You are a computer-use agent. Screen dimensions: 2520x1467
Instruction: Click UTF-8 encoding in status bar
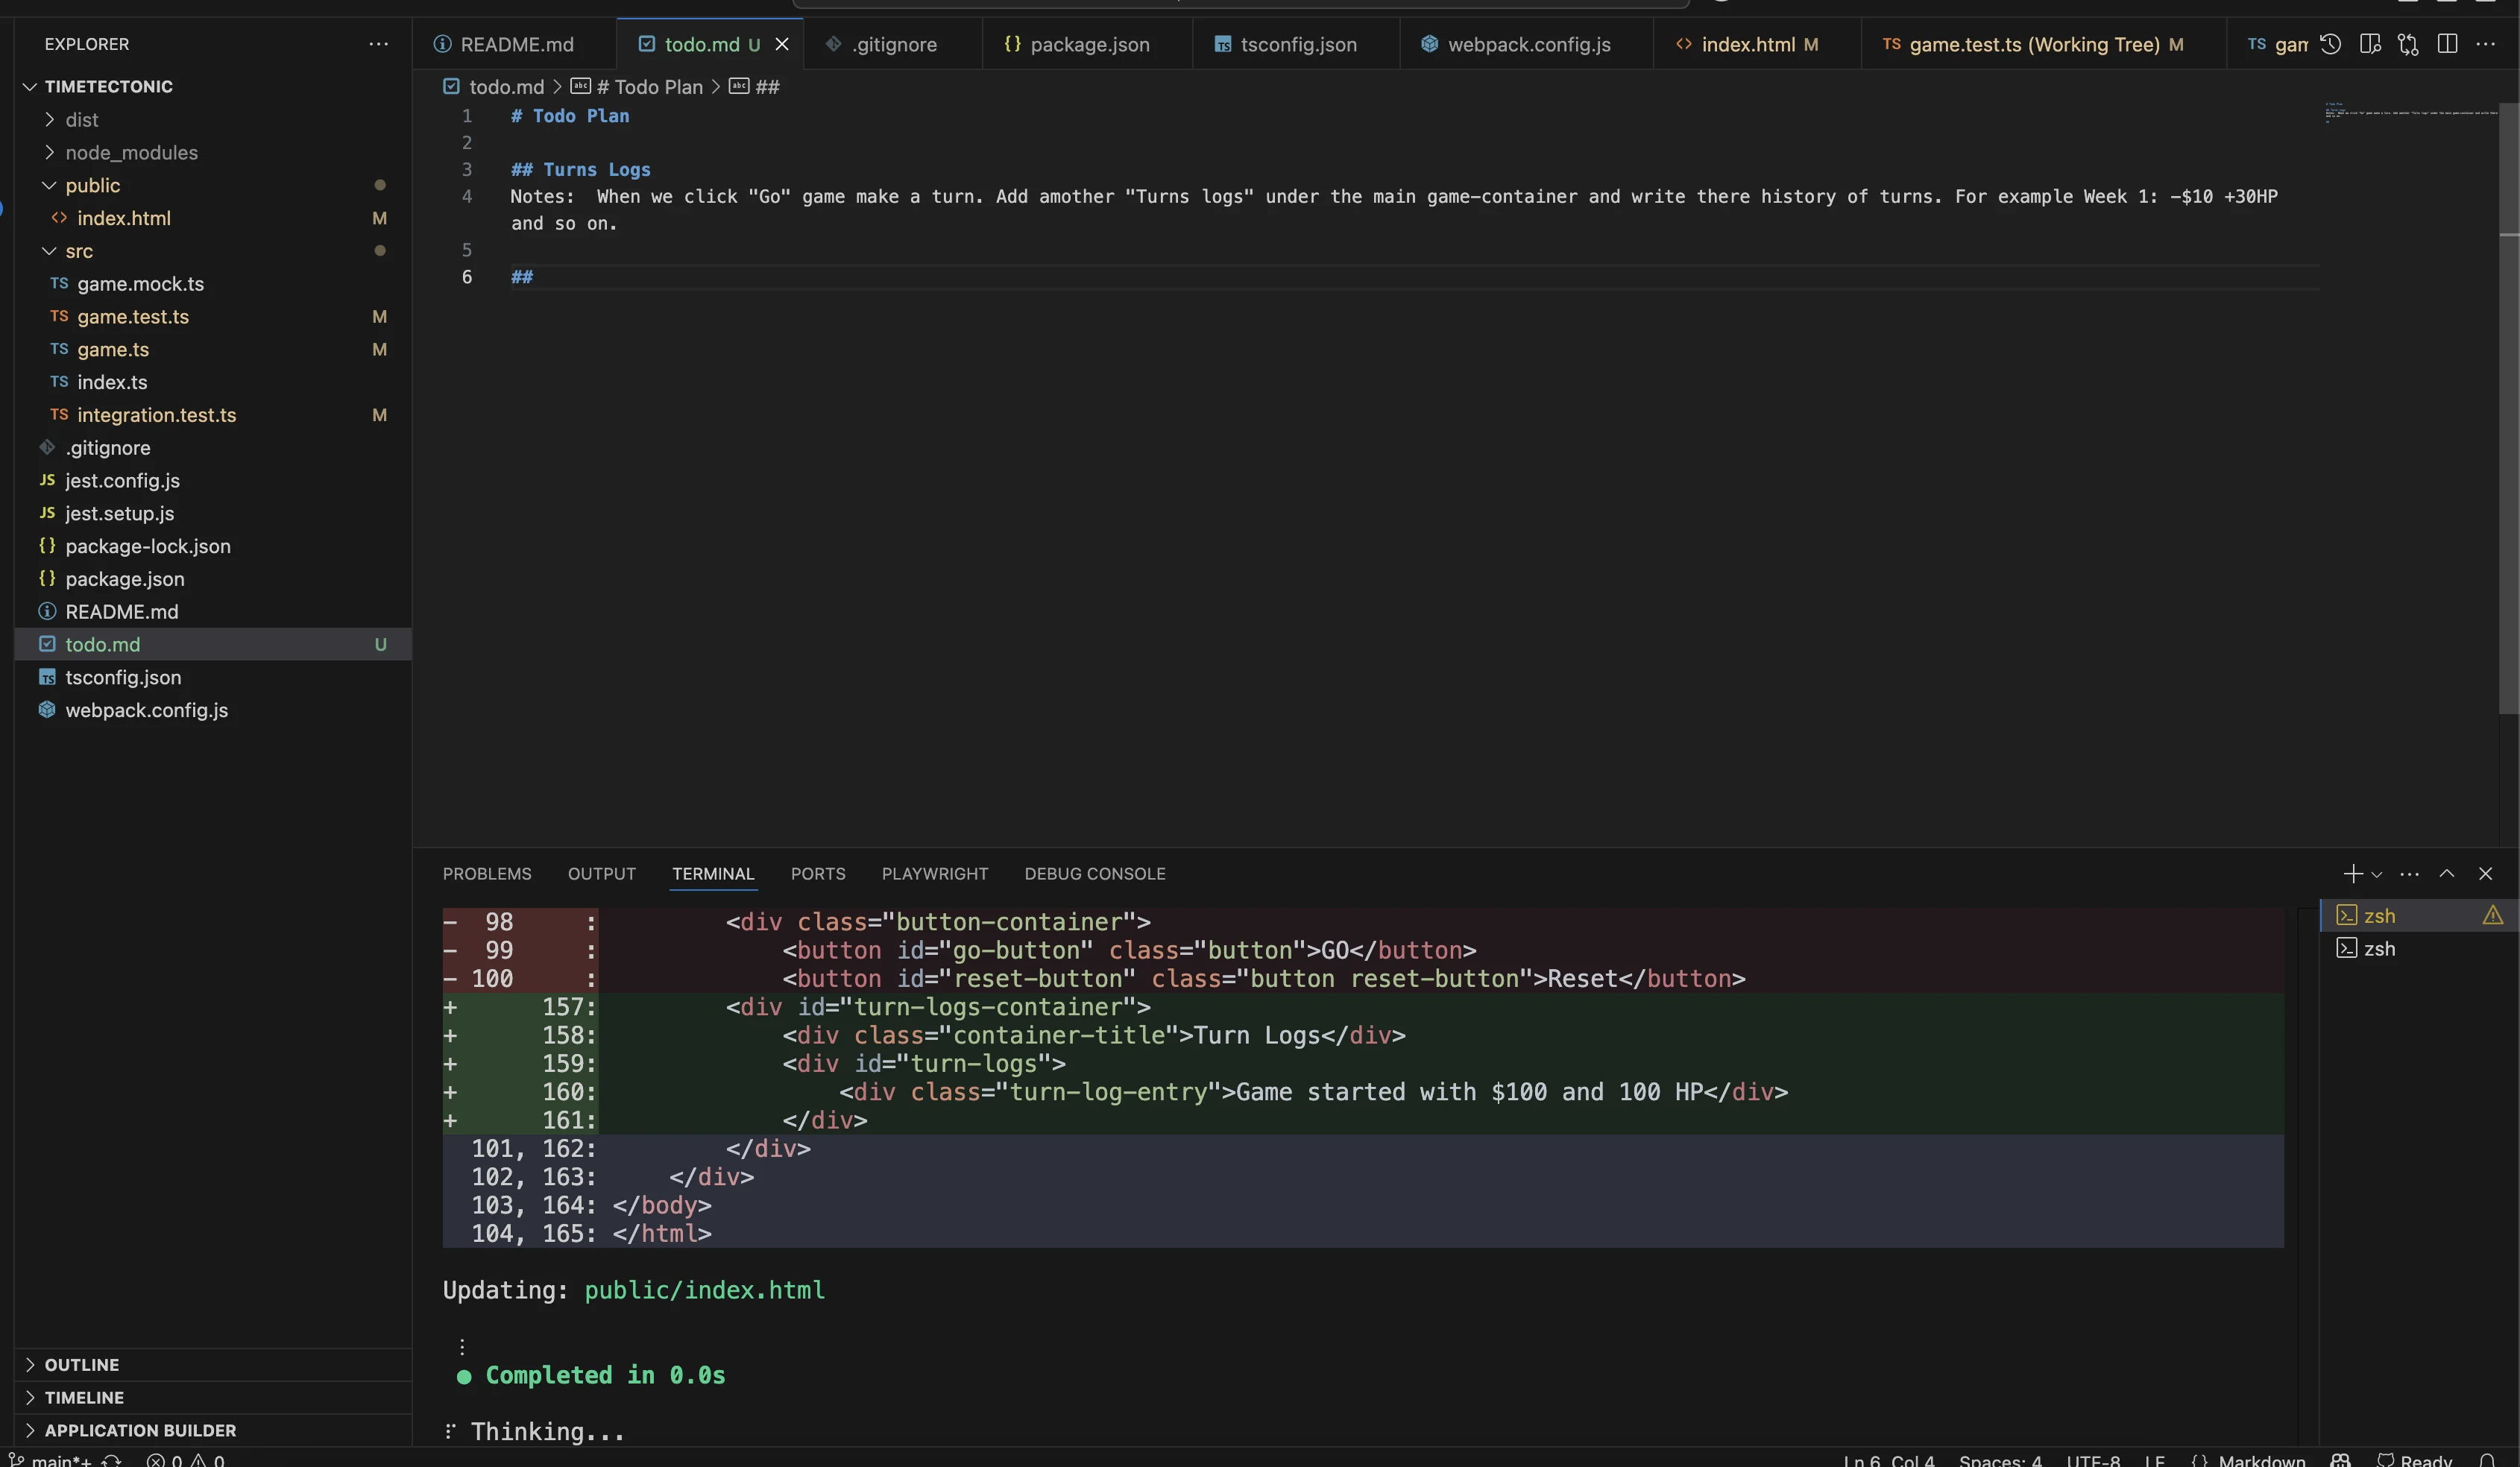coord(2096,1460)
